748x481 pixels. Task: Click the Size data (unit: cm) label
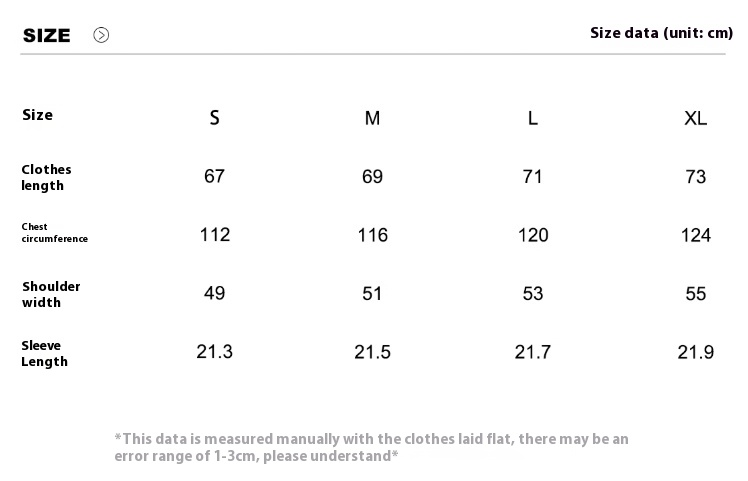[x=661, y=33]
